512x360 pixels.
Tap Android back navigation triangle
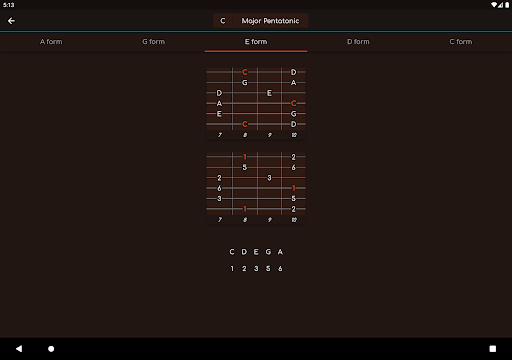pos(19,349)
